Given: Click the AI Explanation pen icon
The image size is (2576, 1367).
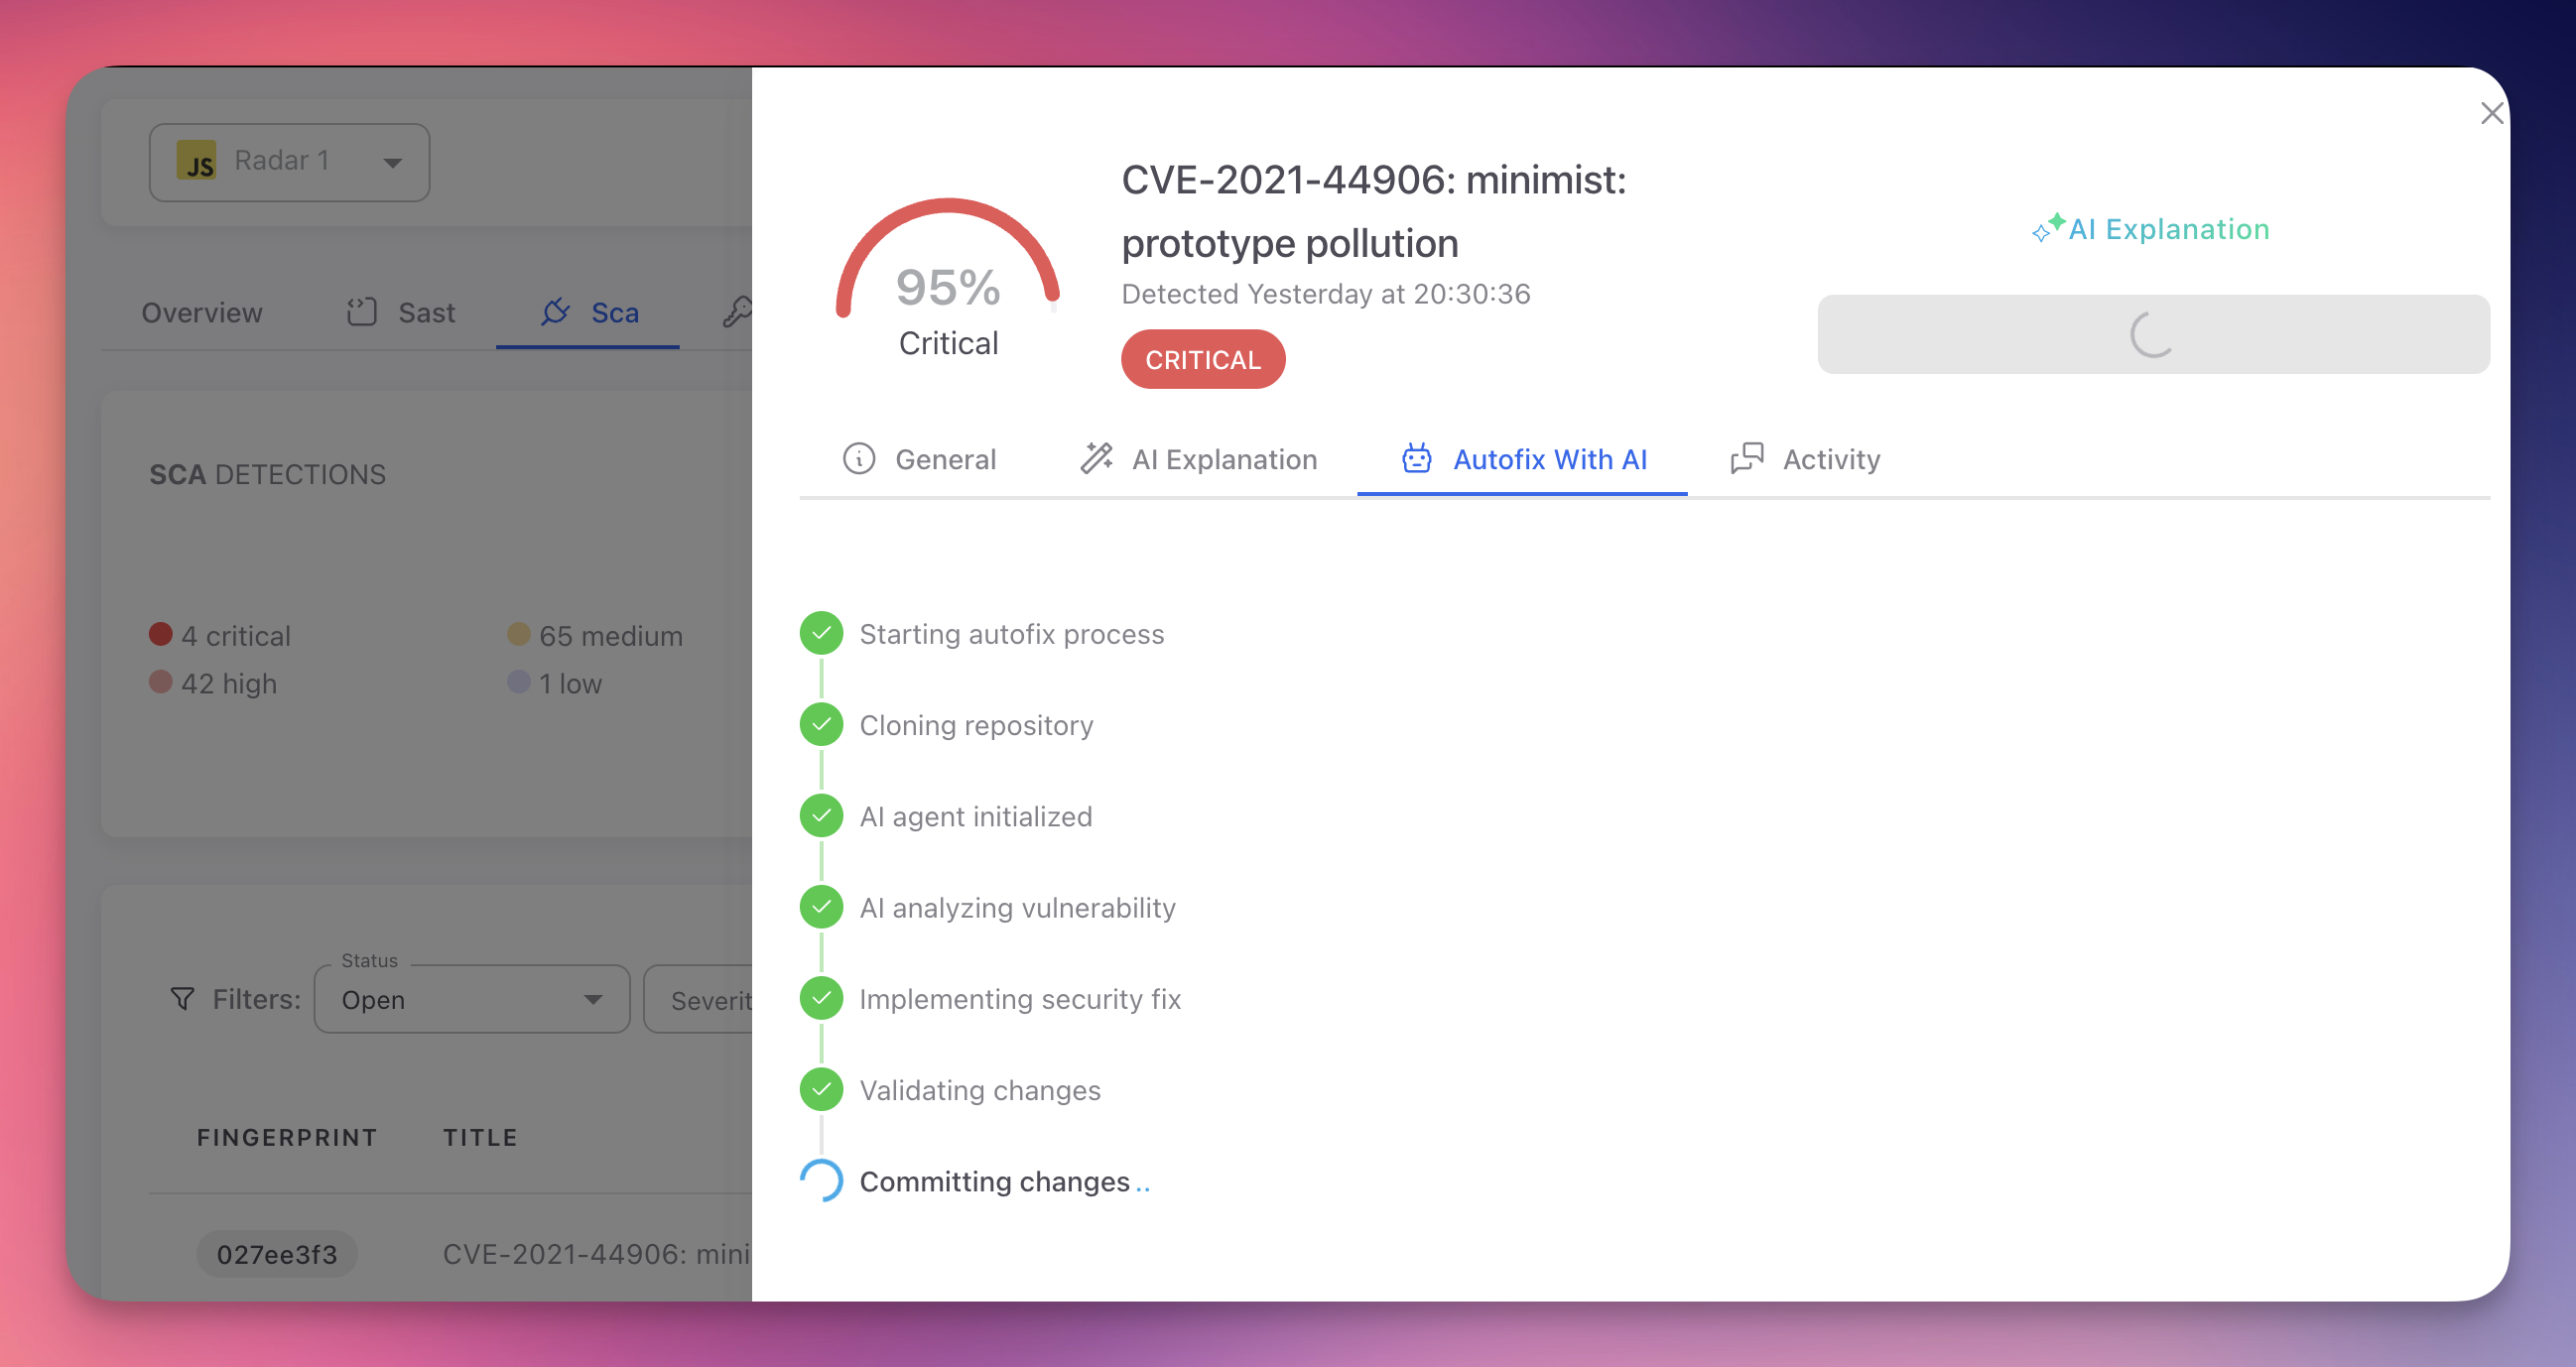Looking at the screenshot, I should [1096, 458].
